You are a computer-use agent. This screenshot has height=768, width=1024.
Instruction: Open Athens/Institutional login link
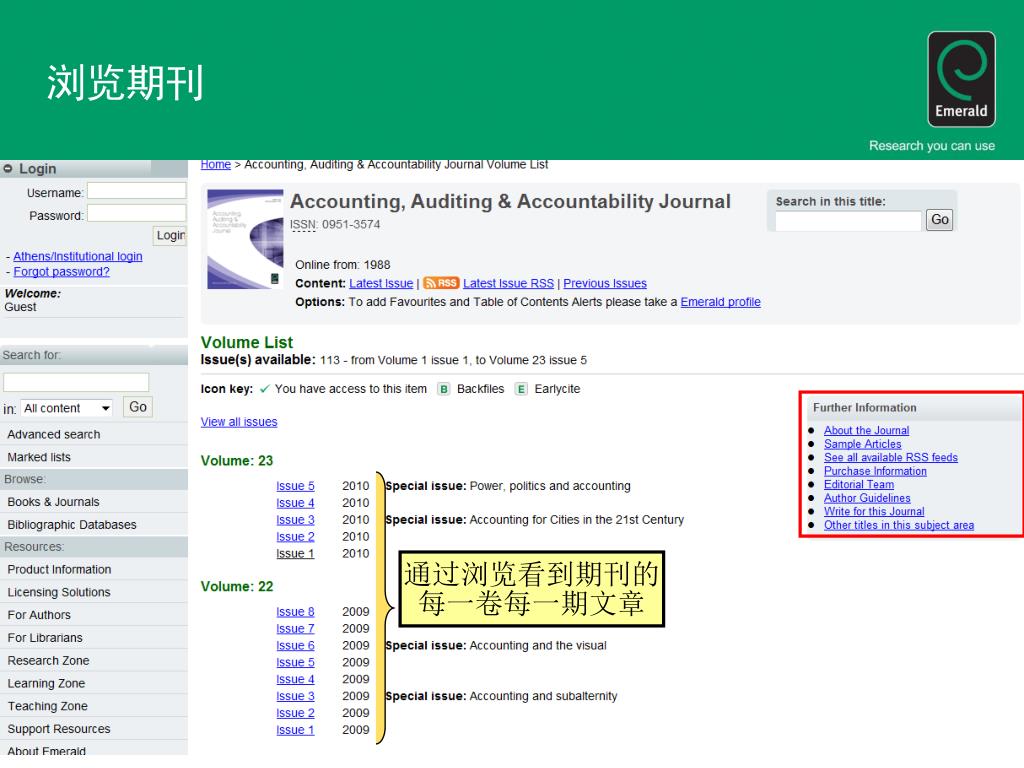click(78, 257)
